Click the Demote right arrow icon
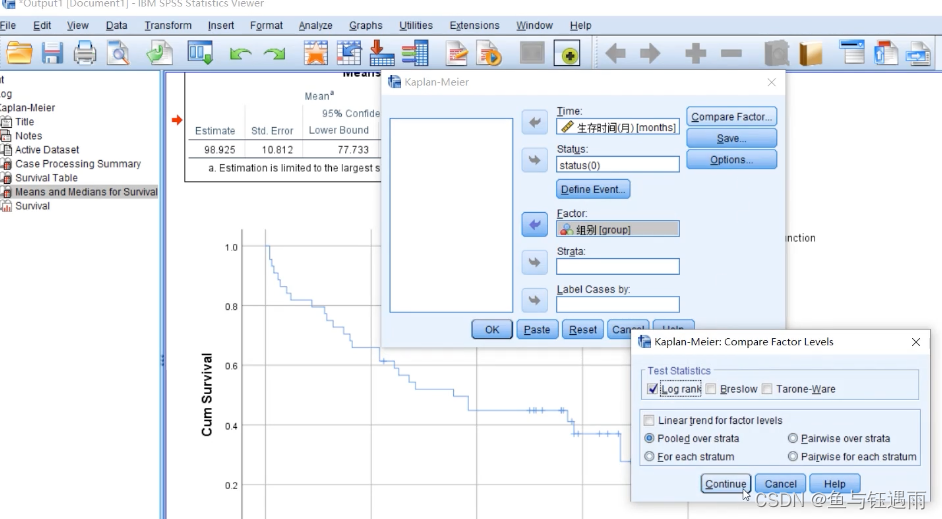The width and height of the screenshot is (942, 519). 650,53
